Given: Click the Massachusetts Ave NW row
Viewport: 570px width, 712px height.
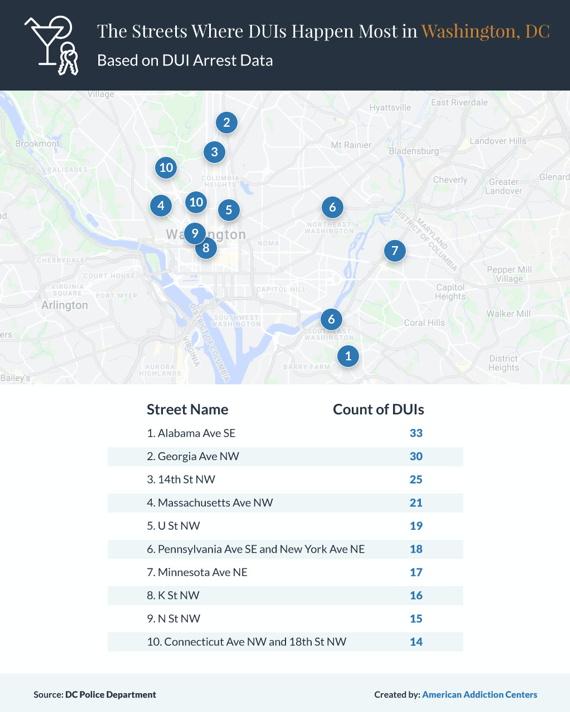Looking at the screenshot, I should pos(285,503).
